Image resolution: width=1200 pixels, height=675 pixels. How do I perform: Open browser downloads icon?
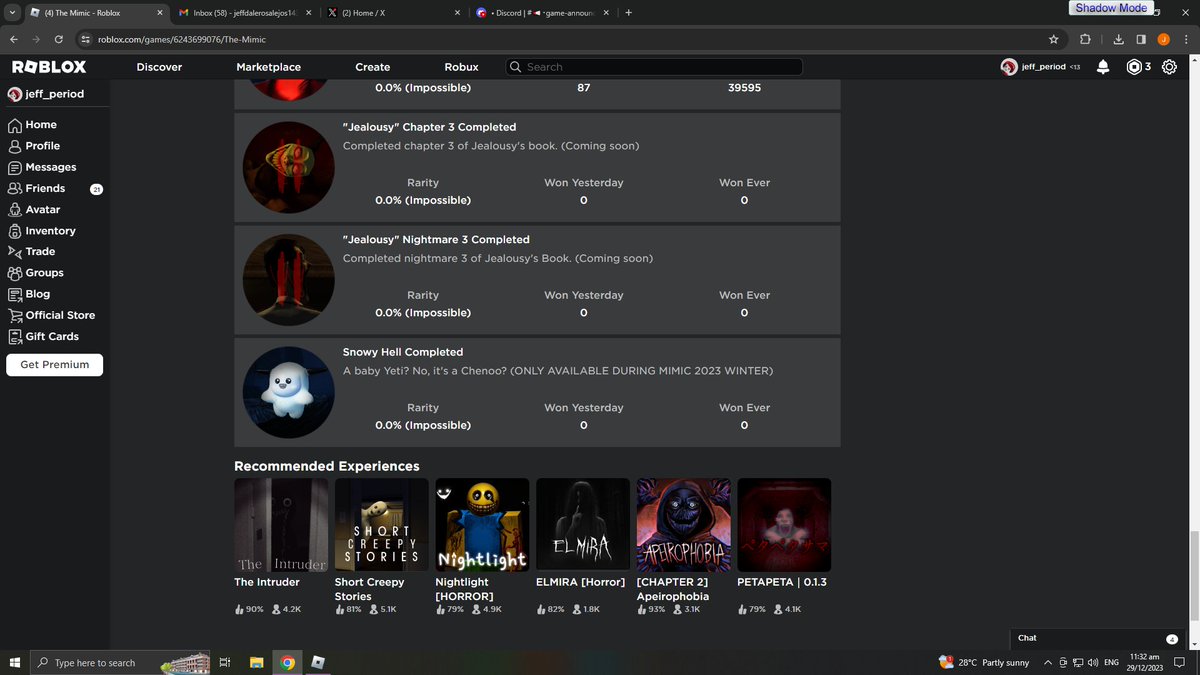pyautogui.click(x=1118, y=39)
